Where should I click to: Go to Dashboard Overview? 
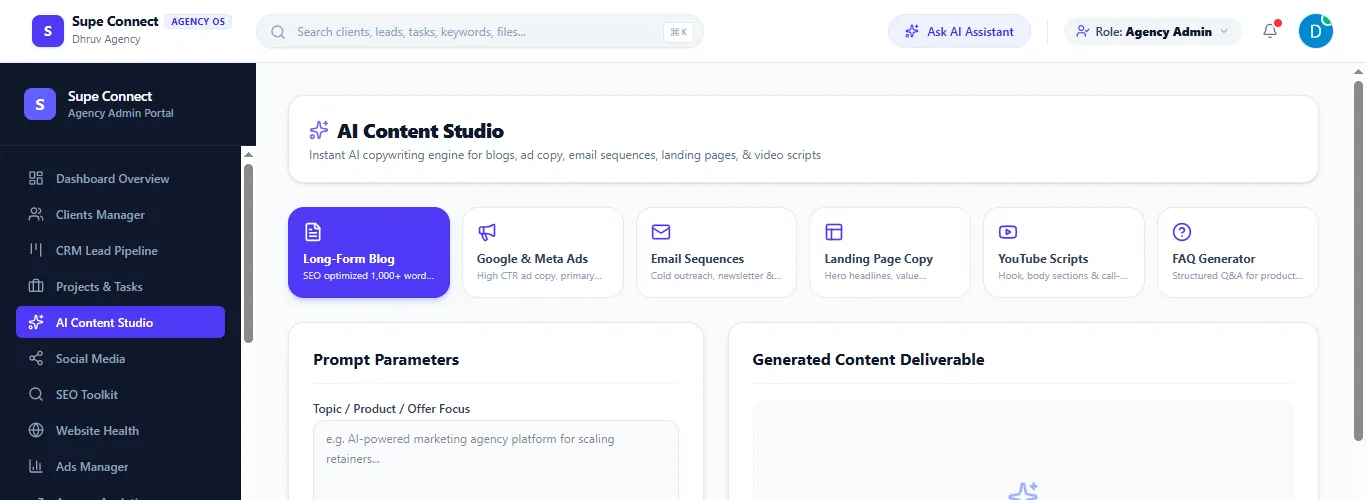(120, 179)
